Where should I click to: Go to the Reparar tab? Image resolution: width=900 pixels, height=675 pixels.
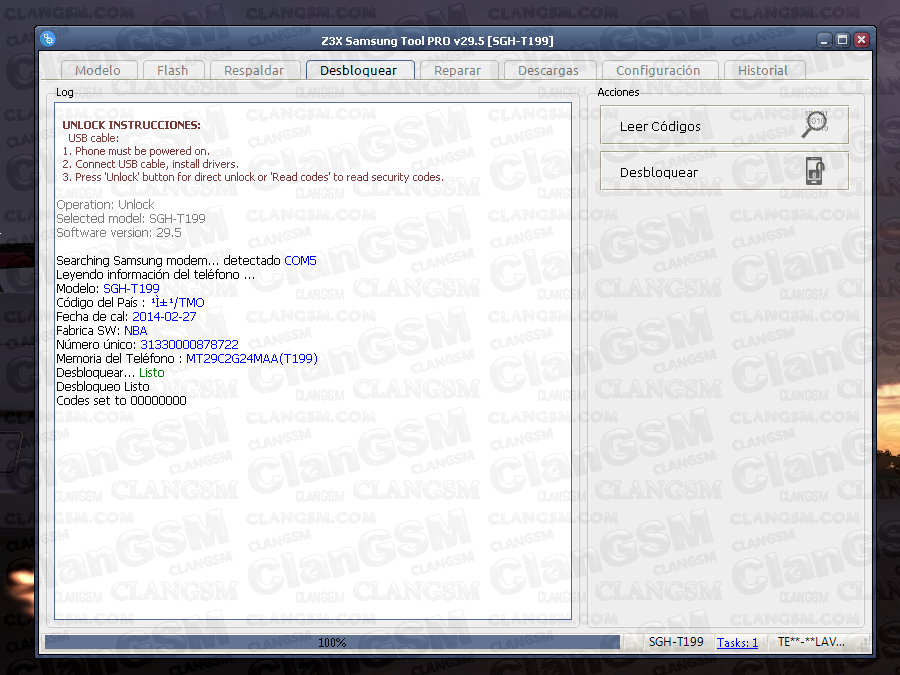[x=457, y=71]
